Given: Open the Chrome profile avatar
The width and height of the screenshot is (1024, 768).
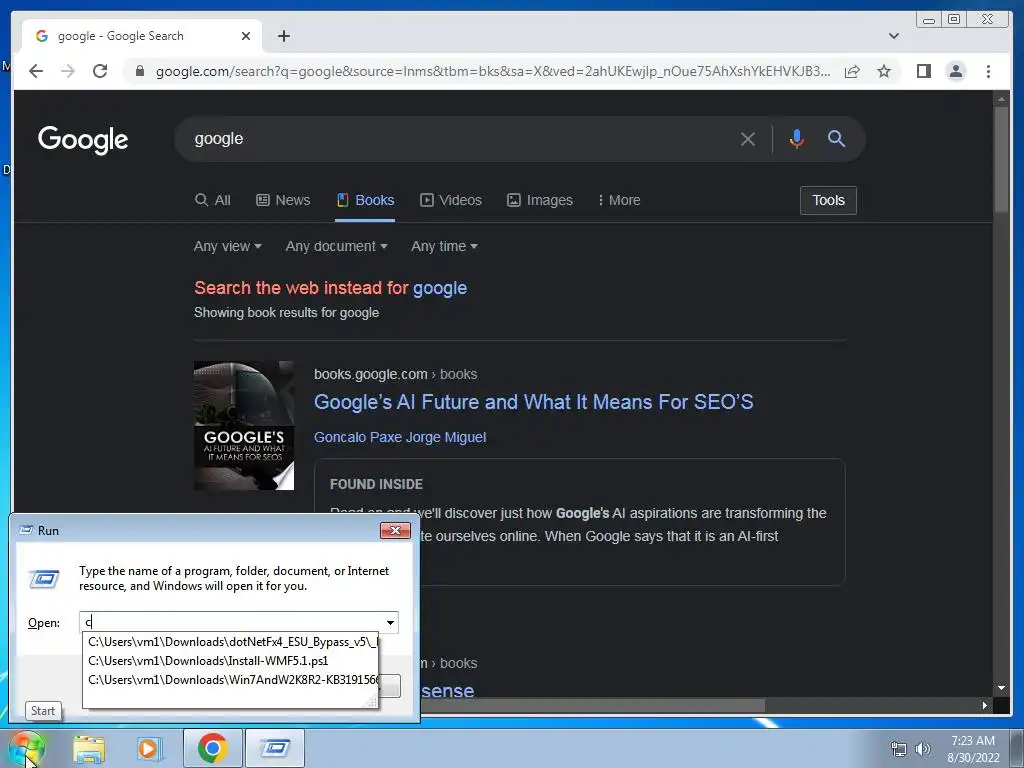Looking at the screenshot, I should point(955,71).
